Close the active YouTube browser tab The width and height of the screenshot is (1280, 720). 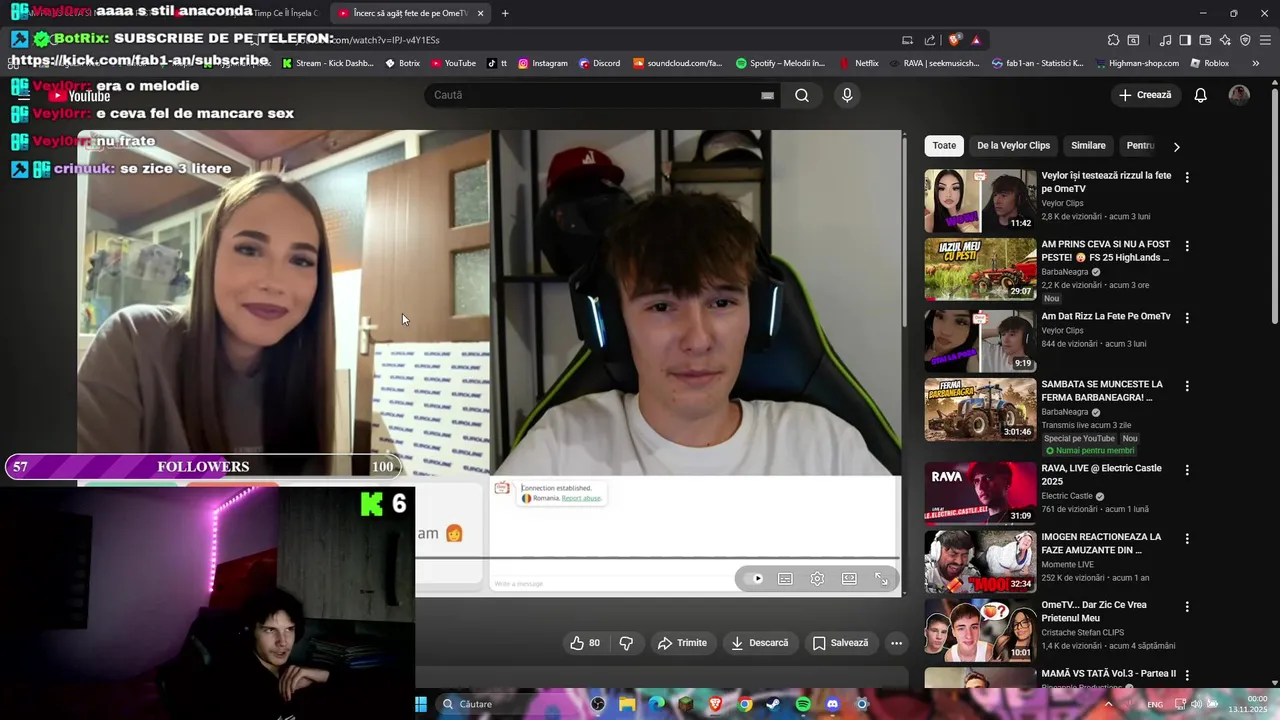(480, 13)
